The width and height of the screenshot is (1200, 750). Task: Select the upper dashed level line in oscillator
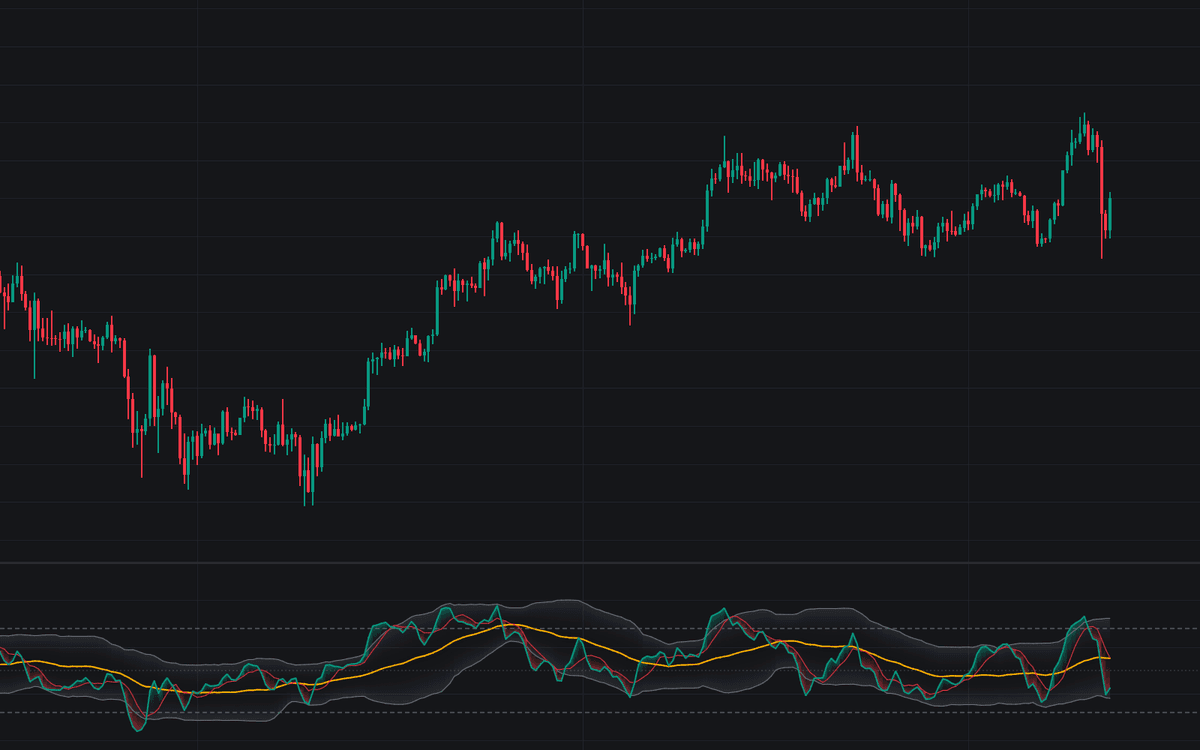(x=600, y=629)
